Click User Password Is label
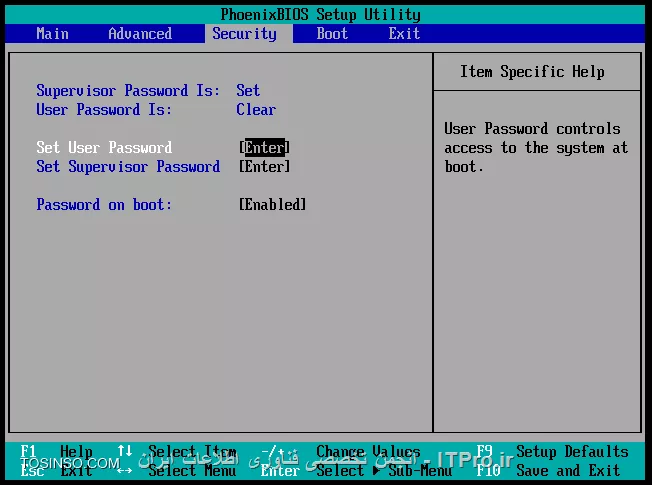This screenshot has width=652, height=485. (104, 110)
